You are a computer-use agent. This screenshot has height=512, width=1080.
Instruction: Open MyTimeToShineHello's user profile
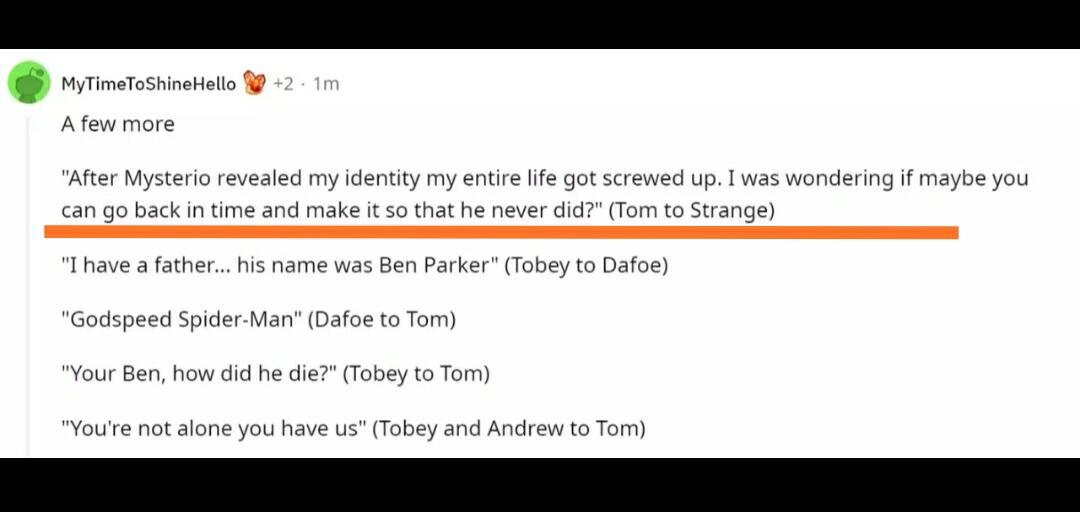tap(148, 84)
